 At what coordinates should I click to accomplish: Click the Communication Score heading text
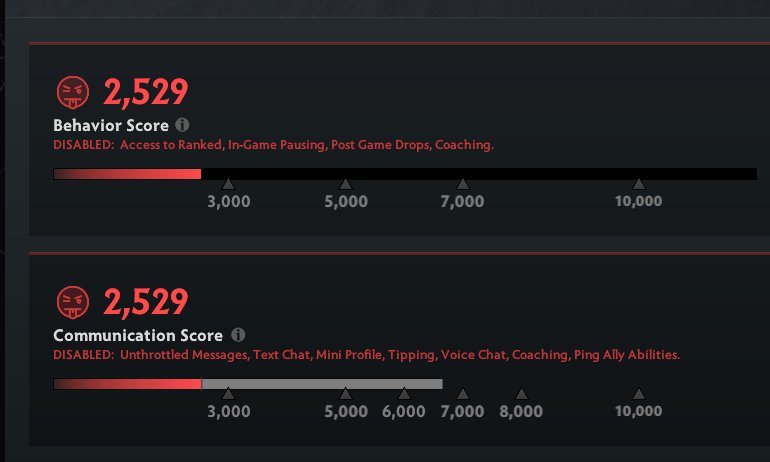(138, 335)
